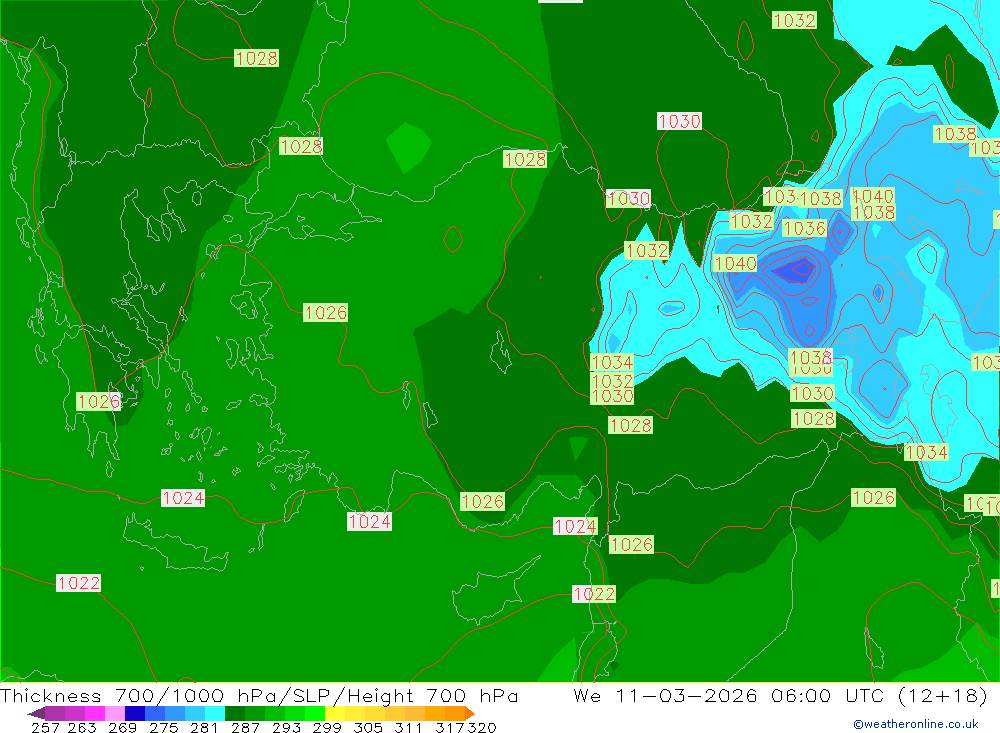Click the 1038 label directly beneath the 1040 label
Viewport: 1000px width, 733px height.
click(873, 212)
